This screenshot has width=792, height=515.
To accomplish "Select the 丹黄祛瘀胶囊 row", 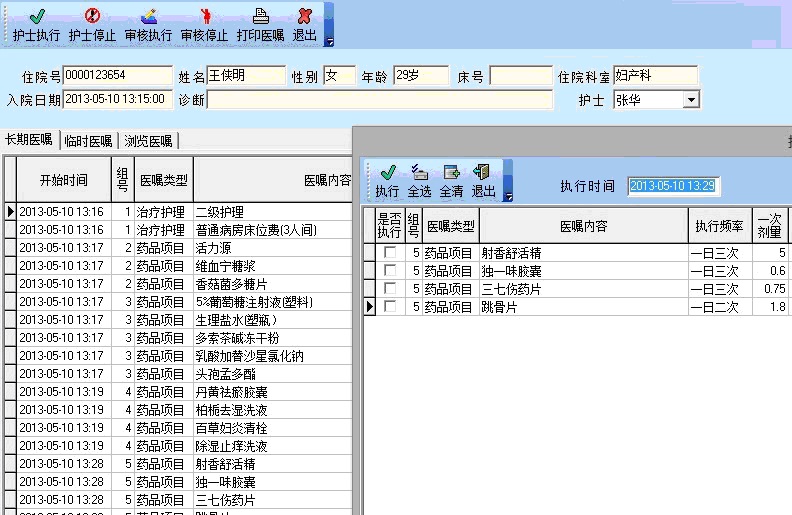I will tap(178, 392).
